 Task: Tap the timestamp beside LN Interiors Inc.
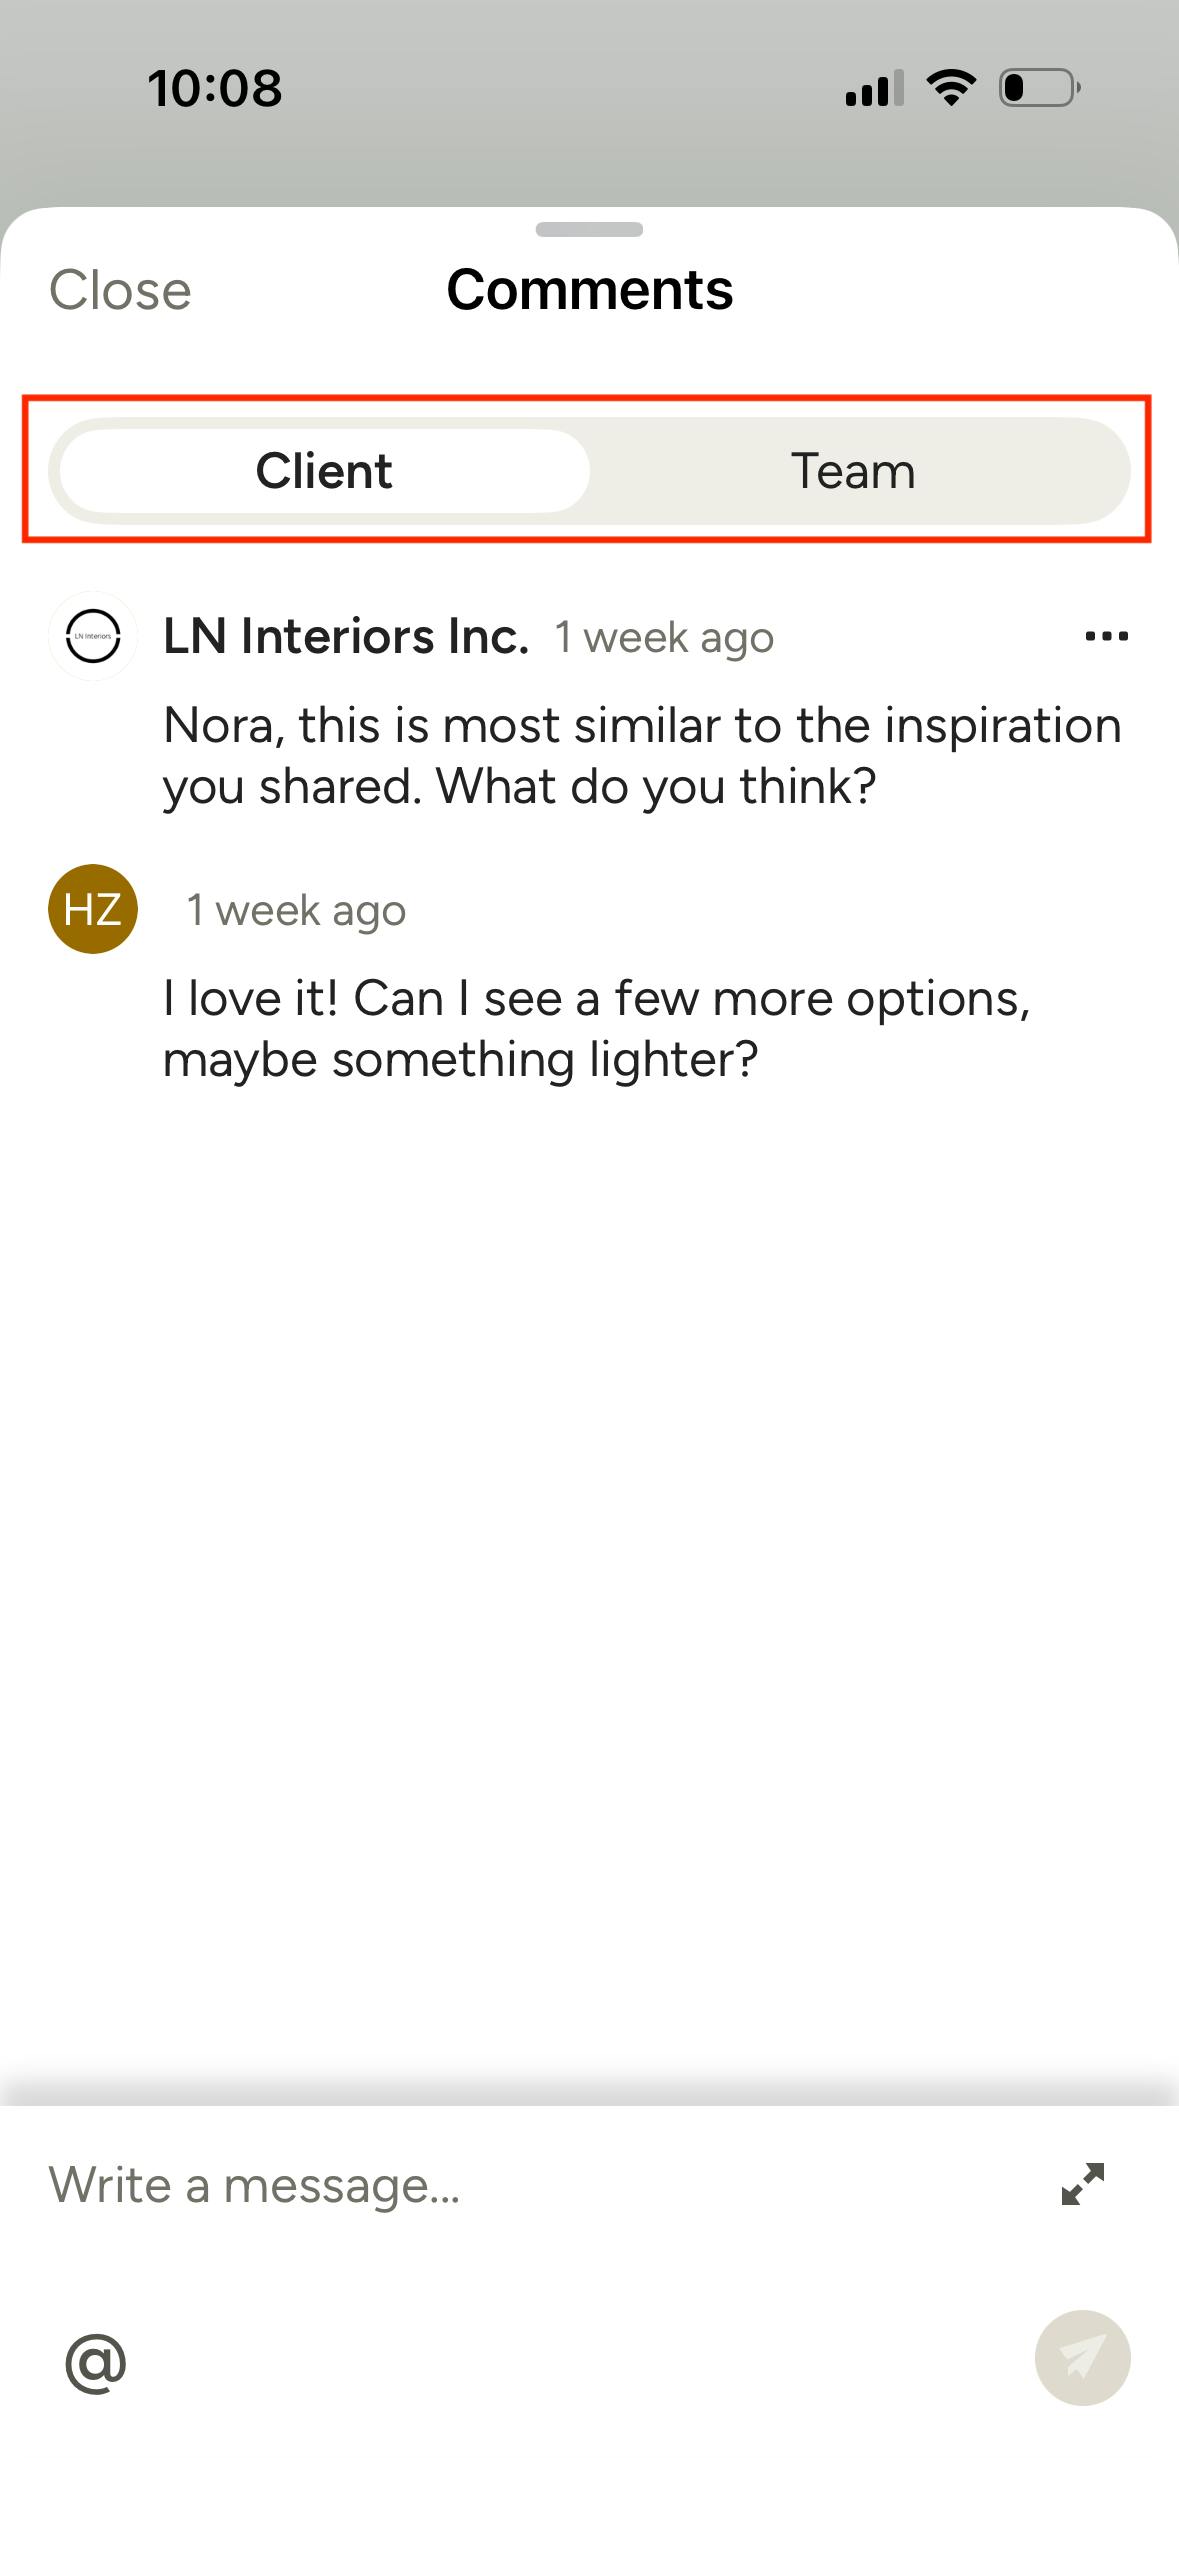(x=664, y=638)
